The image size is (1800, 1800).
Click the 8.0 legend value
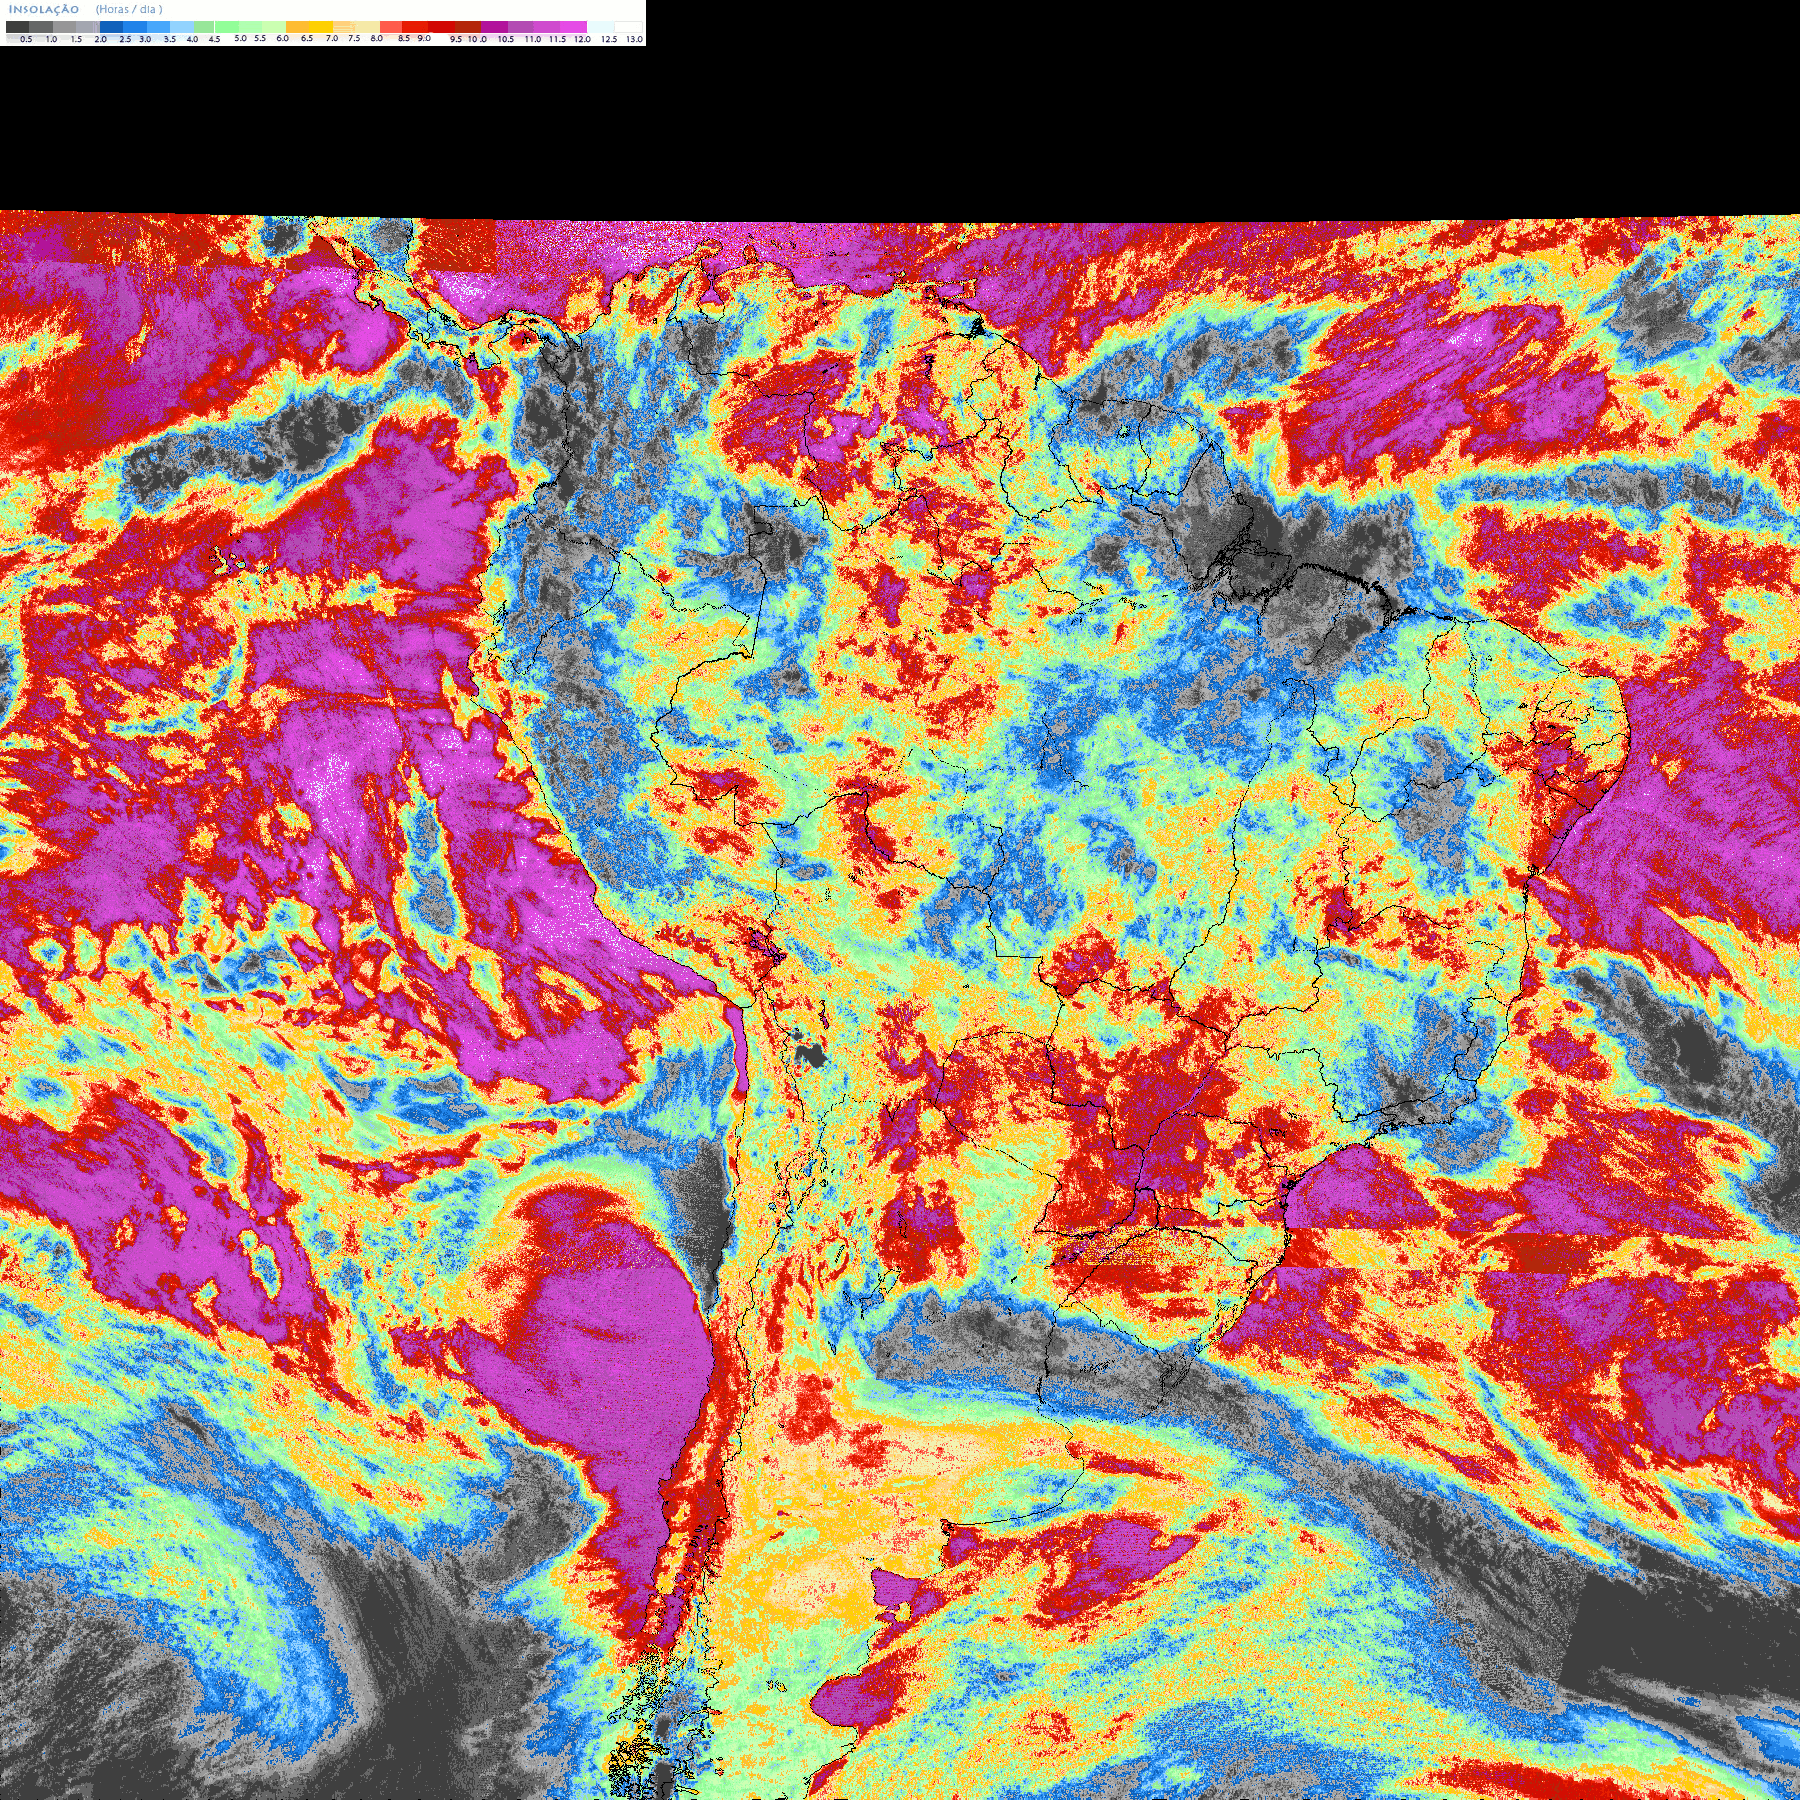377,38
